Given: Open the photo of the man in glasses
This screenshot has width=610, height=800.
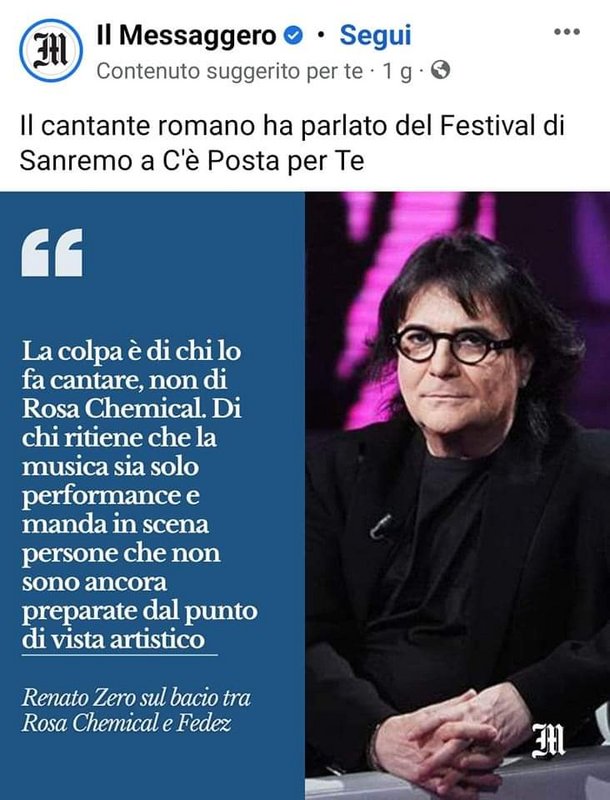Looking at the screenshot, I should coord(458,495).
